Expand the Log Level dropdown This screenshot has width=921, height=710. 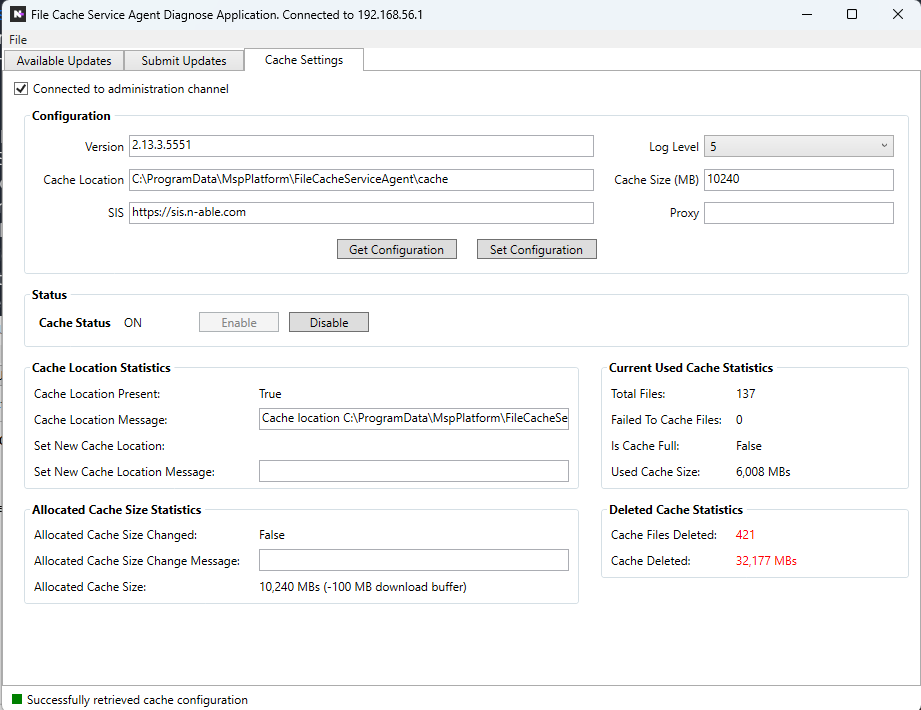[x=798, y=147]
